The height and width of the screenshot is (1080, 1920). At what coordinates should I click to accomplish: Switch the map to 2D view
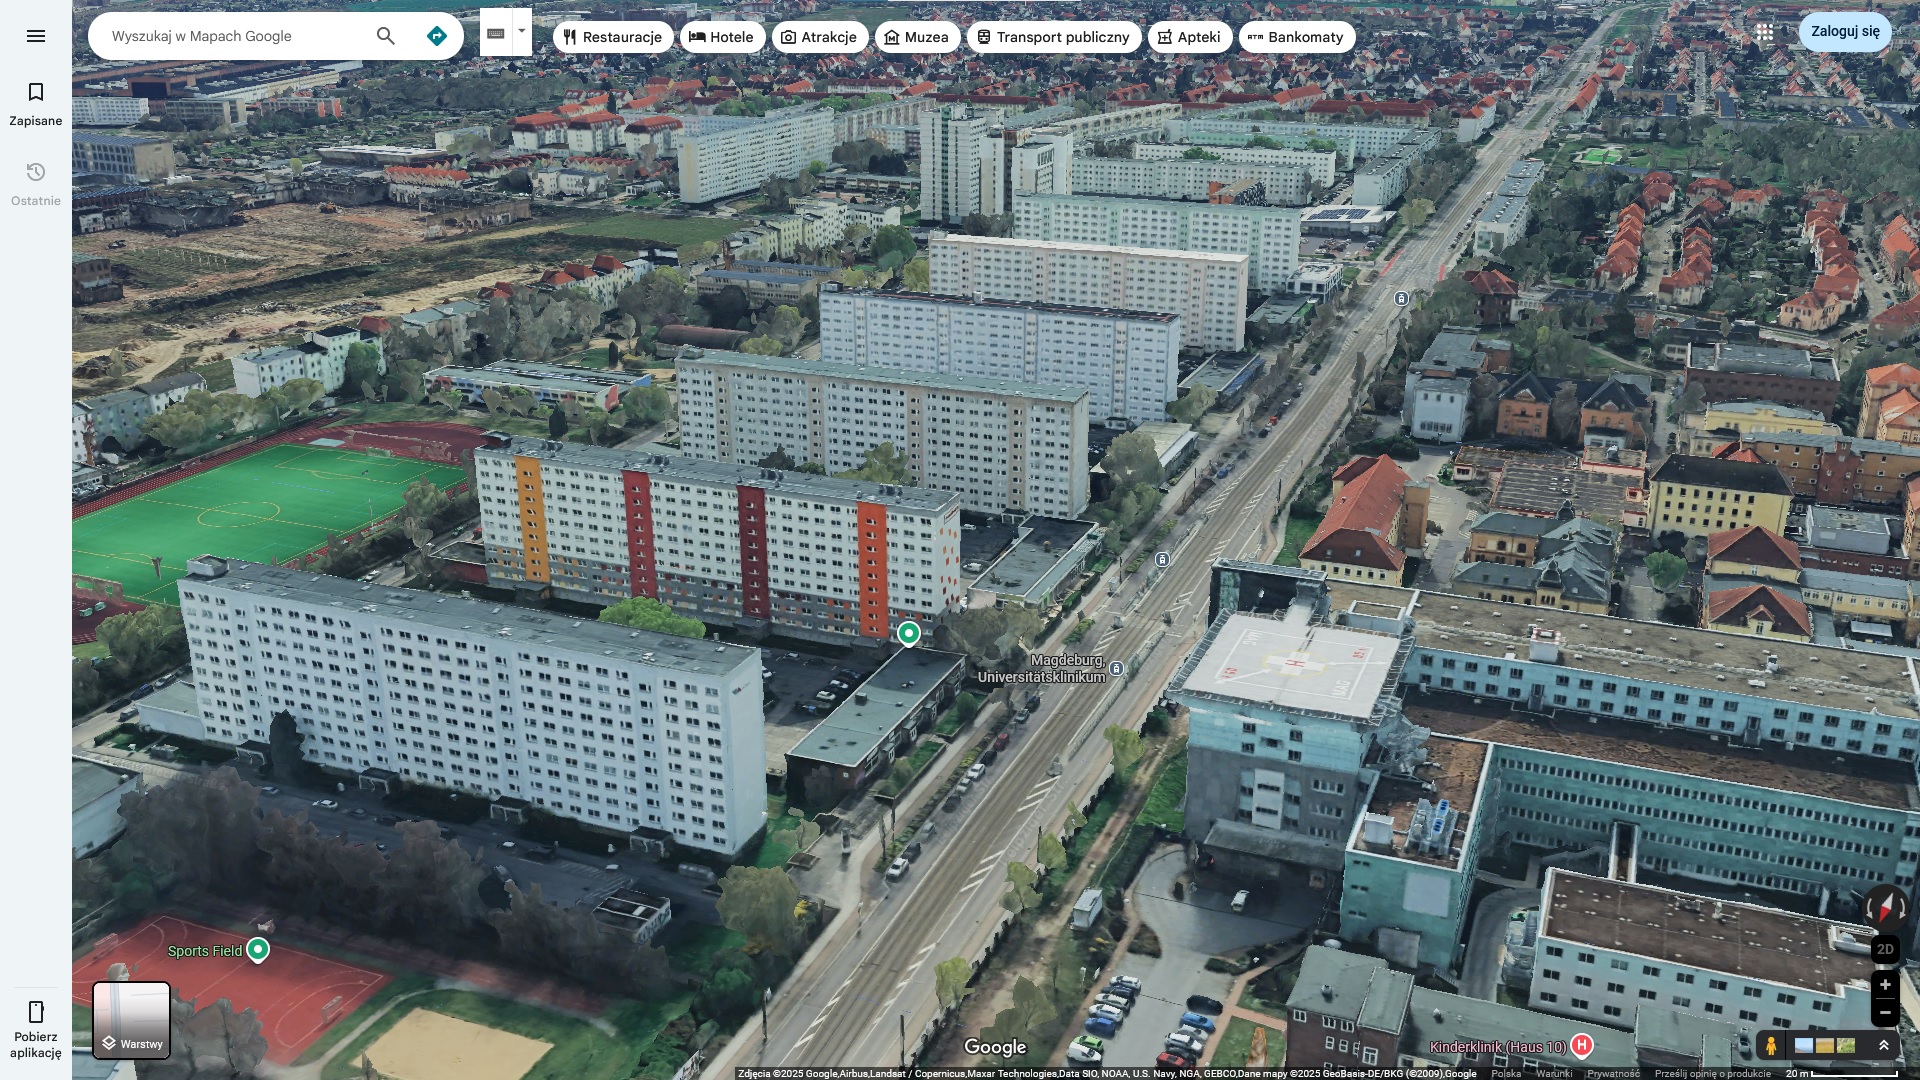(1885, 949)
